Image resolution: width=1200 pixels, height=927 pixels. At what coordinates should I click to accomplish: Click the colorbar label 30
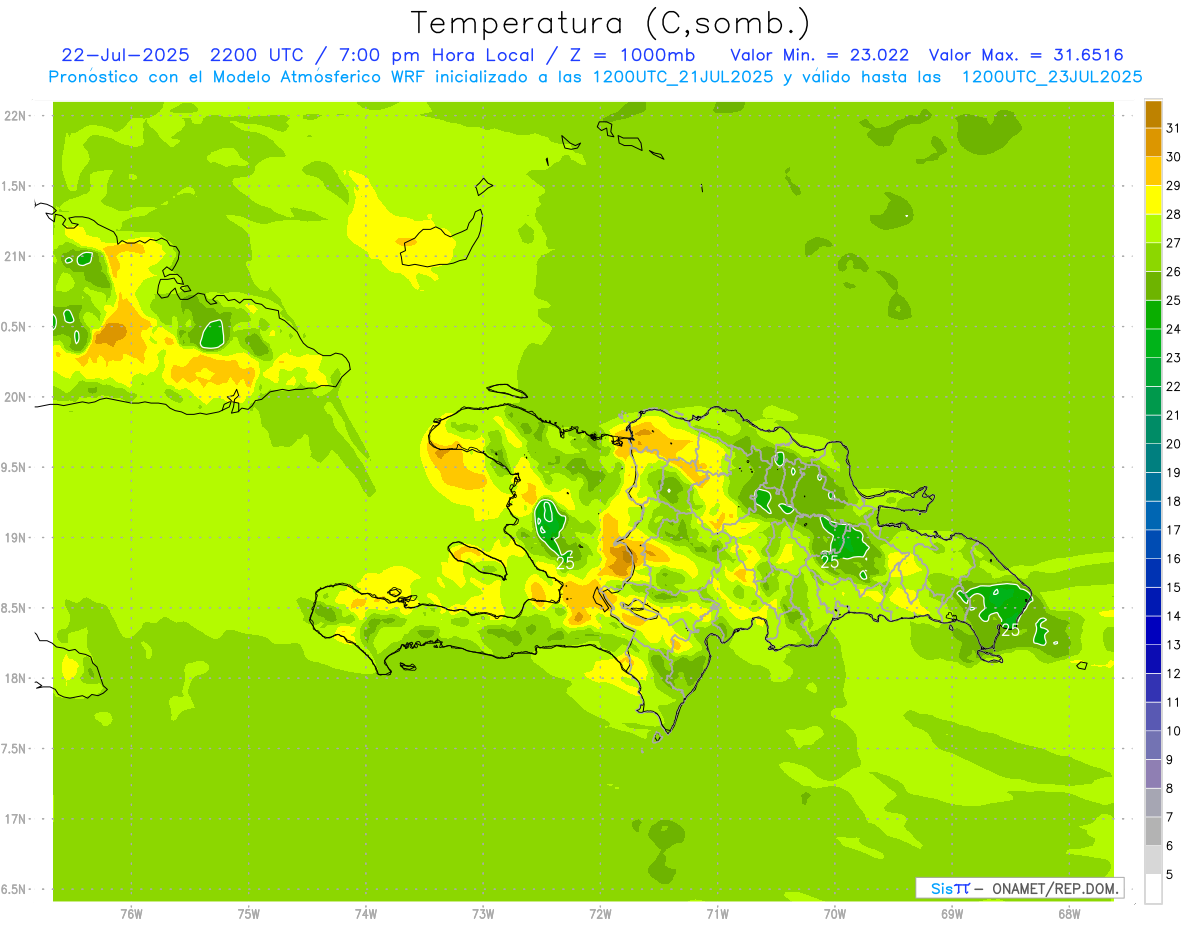pos(1174,157)
